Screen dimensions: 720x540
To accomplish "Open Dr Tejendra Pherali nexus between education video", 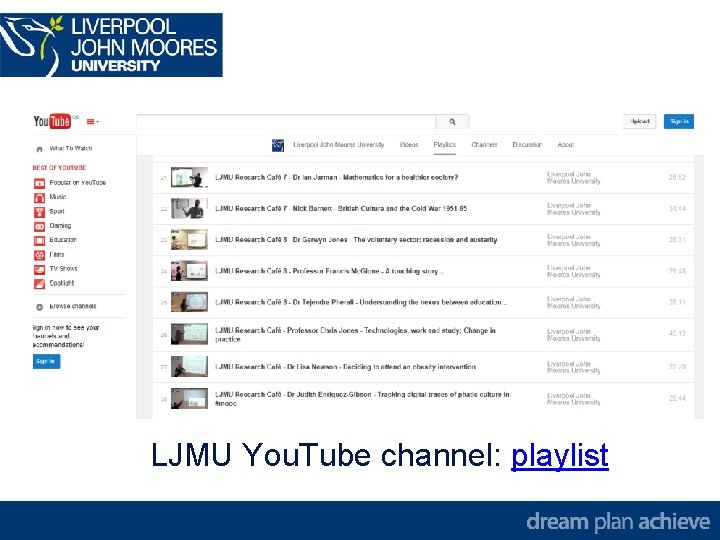I will point(361,302).
